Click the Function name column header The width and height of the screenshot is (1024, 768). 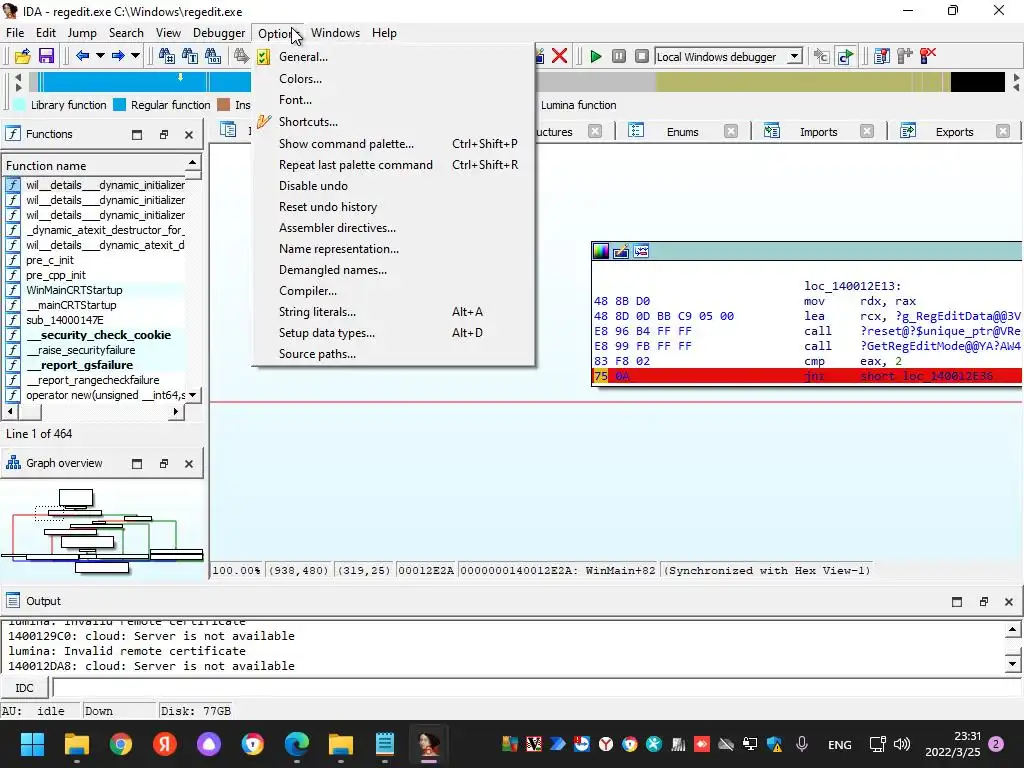[x=95, y=166]
